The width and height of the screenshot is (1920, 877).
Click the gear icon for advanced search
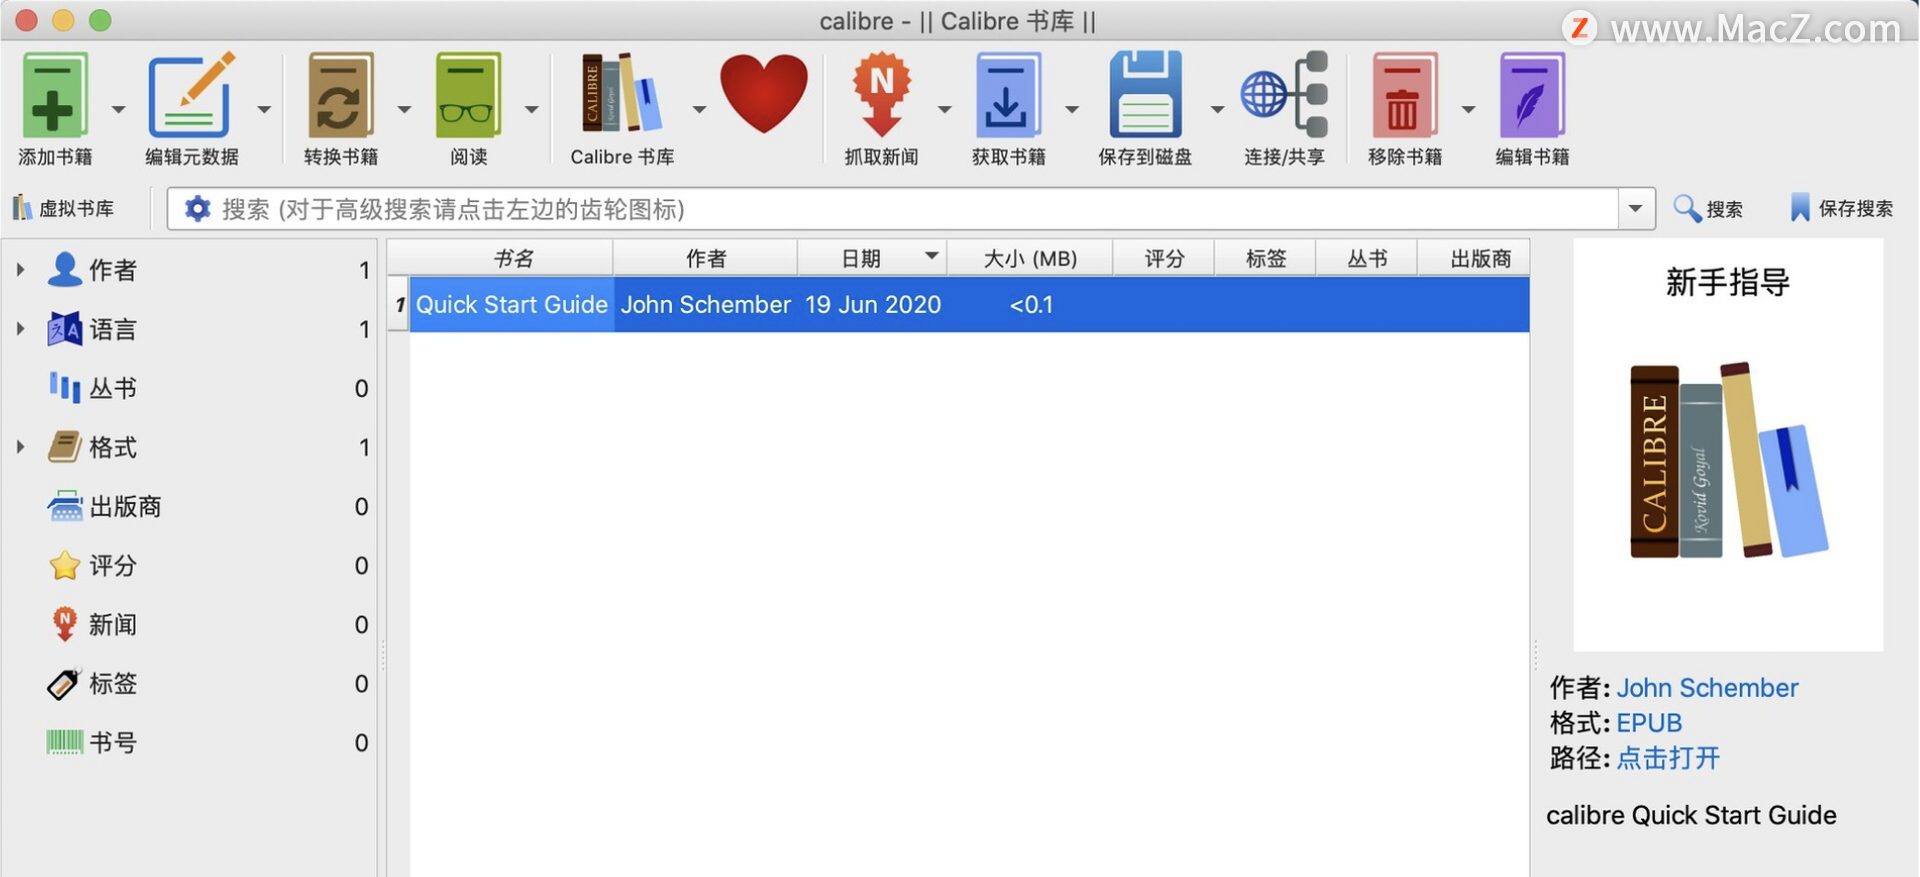pyautogui.click(x=198, y=208)
